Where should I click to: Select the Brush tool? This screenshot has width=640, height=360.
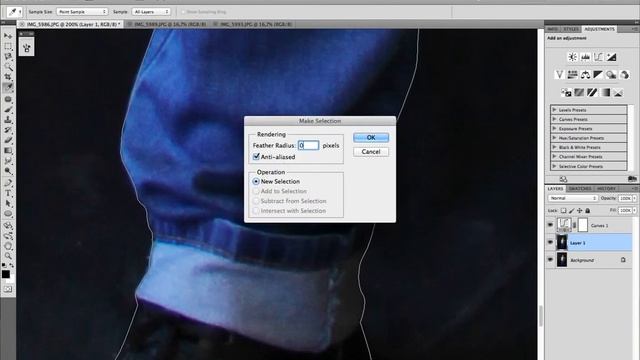[8, 109]
